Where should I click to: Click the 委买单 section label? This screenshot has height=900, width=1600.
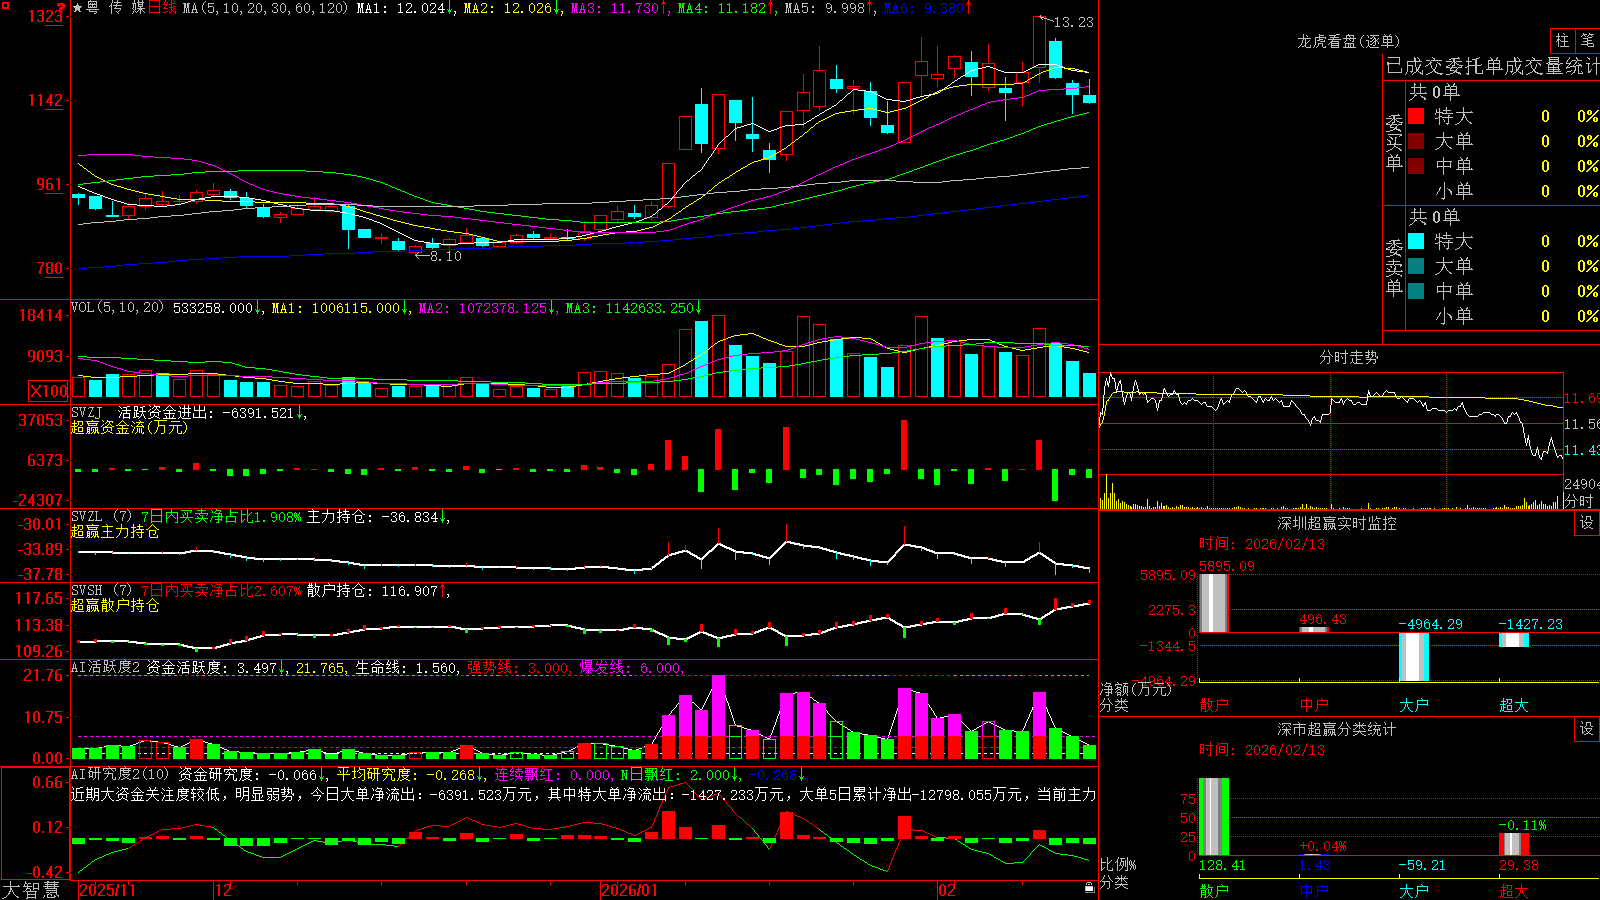tap(1394, 142)
